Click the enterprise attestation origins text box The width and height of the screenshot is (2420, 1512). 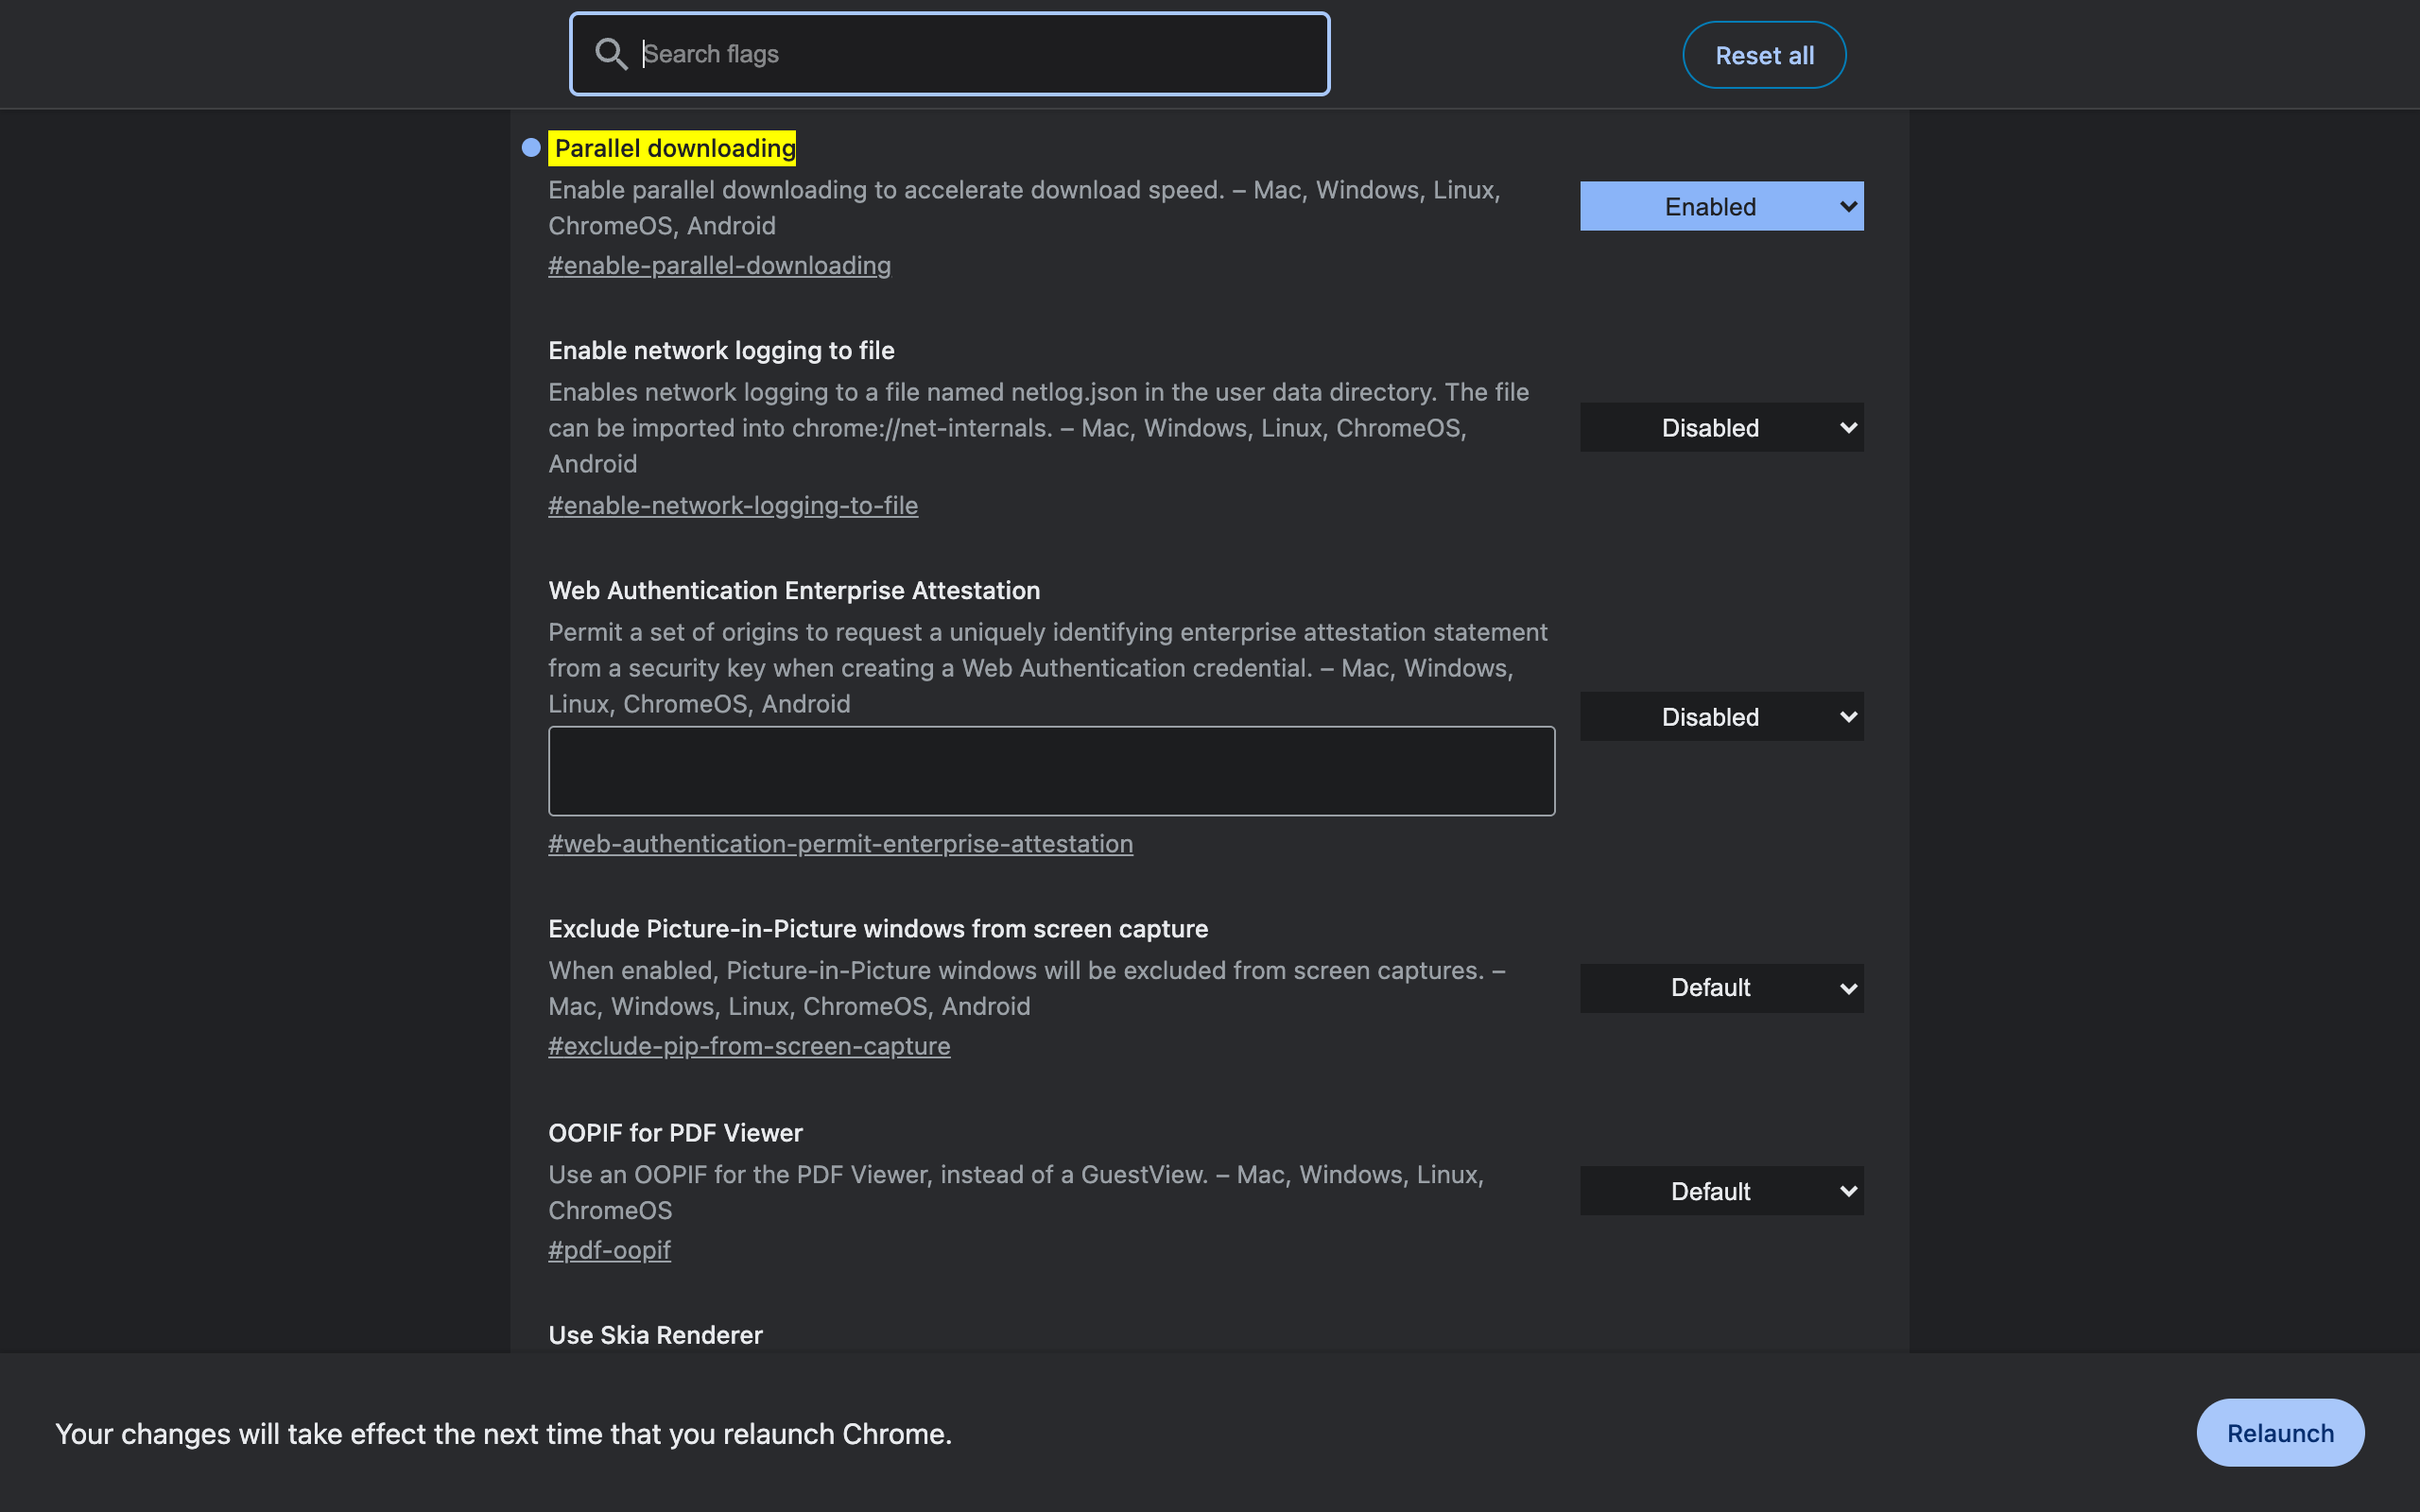1051,771
